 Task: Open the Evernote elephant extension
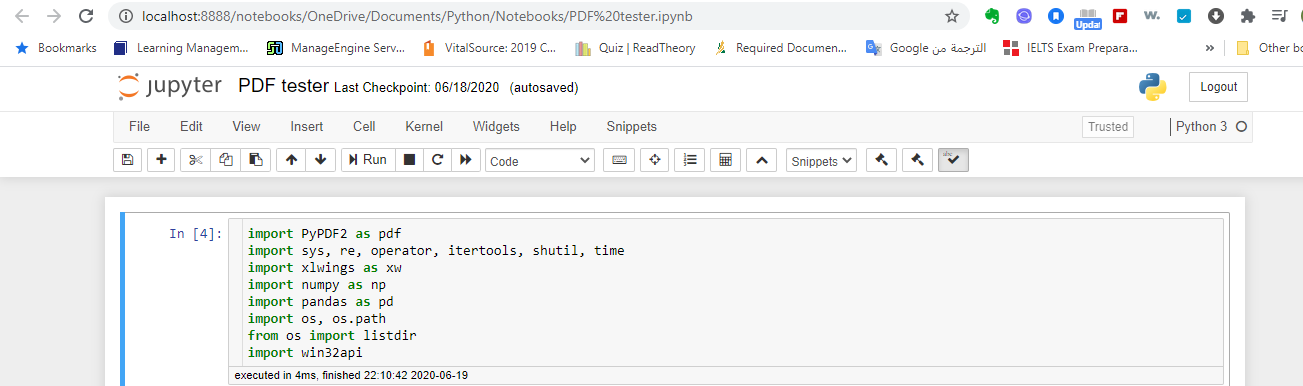[x=993, y=16]
